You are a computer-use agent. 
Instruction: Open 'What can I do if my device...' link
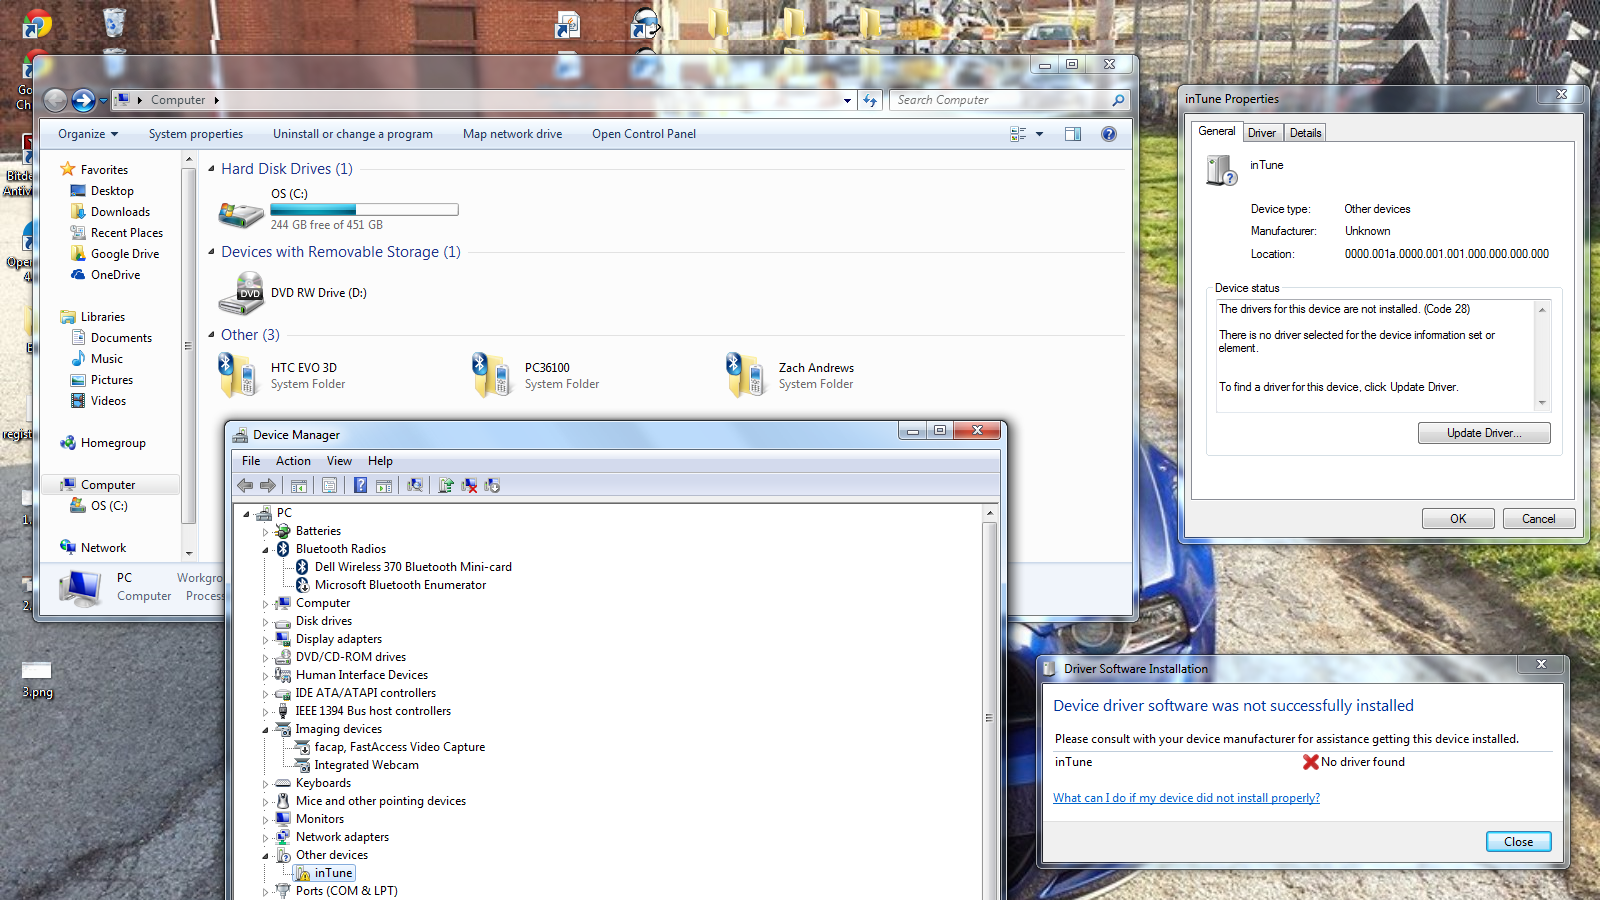[1186, 798]
